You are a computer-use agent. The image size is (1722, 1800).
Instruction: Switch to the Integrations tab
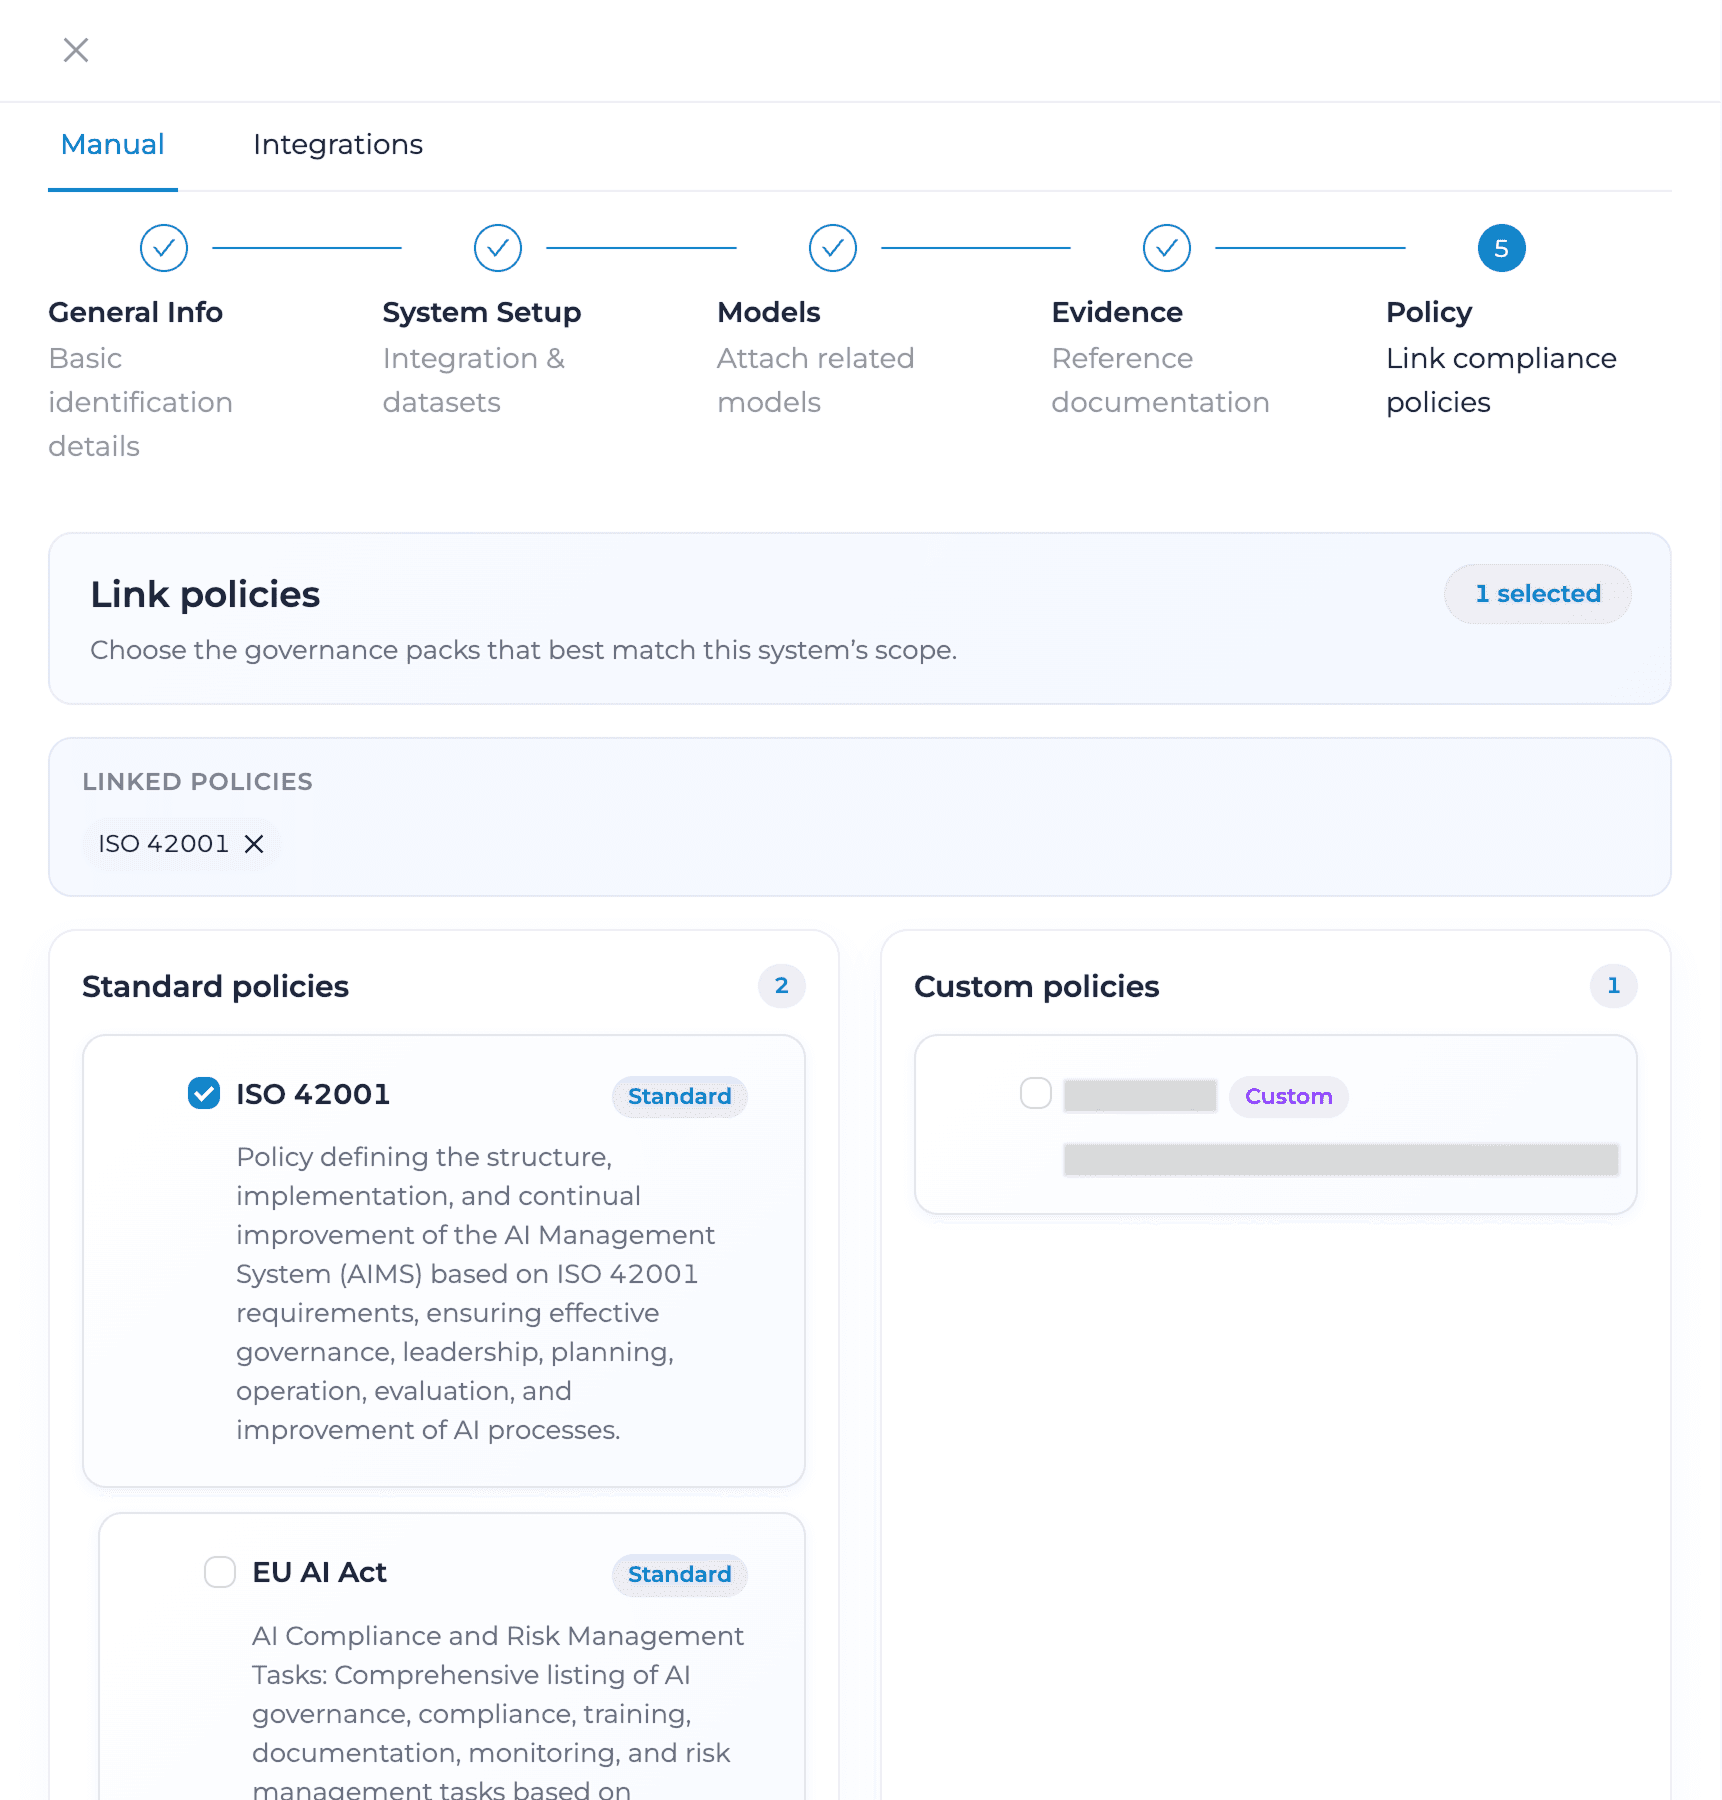click(x=338, y=145)
